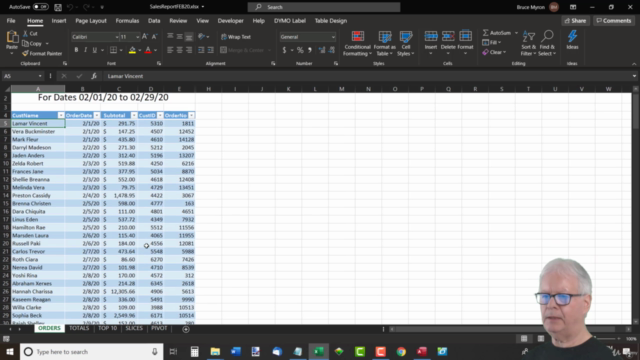
Task: Decrease font size with the small A icon
Action: coord(154,37)
